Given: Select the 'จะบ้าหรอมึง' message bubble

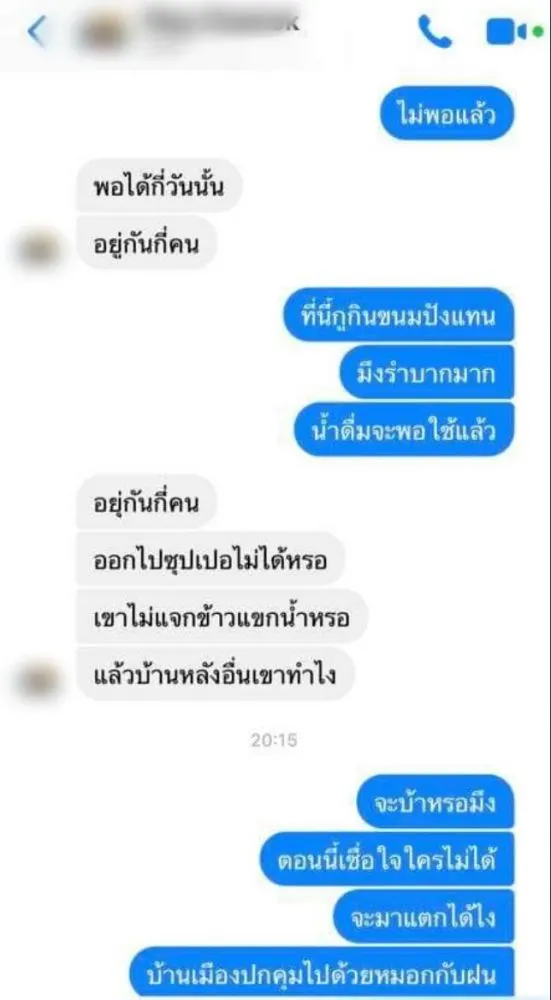Looking at the screenshot, I should point(435,802).
